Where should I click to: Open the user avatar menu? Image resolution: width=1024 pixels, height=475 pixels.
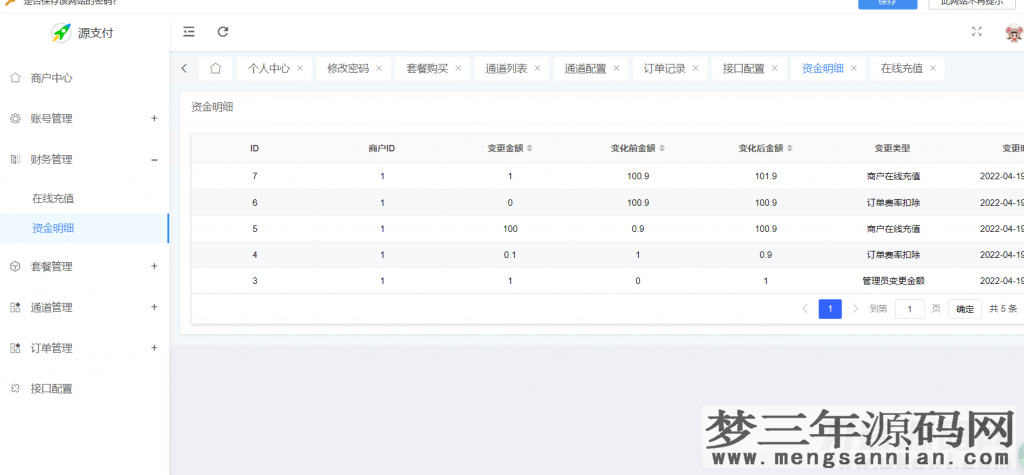click(x=1014, y=33)
